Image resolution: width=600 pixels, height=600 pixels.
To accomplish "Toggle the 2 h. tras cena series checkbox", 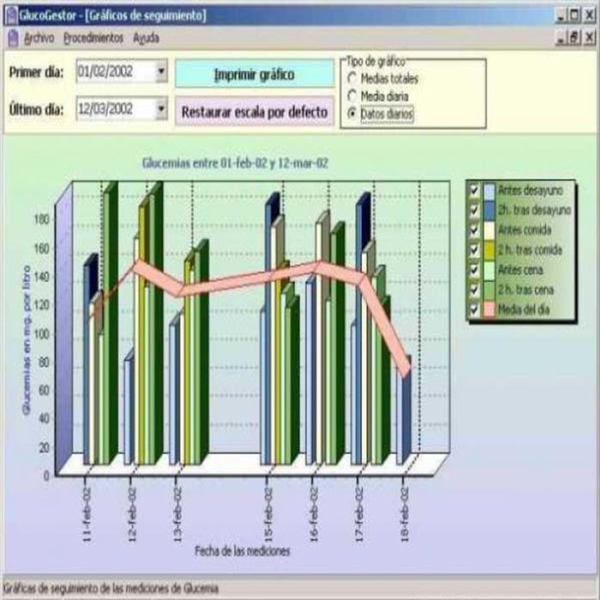I will [x=474, y=289].
